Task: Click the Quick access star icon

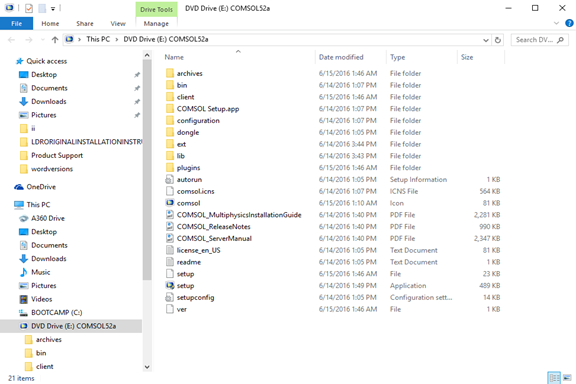Action: coord(19,61)
